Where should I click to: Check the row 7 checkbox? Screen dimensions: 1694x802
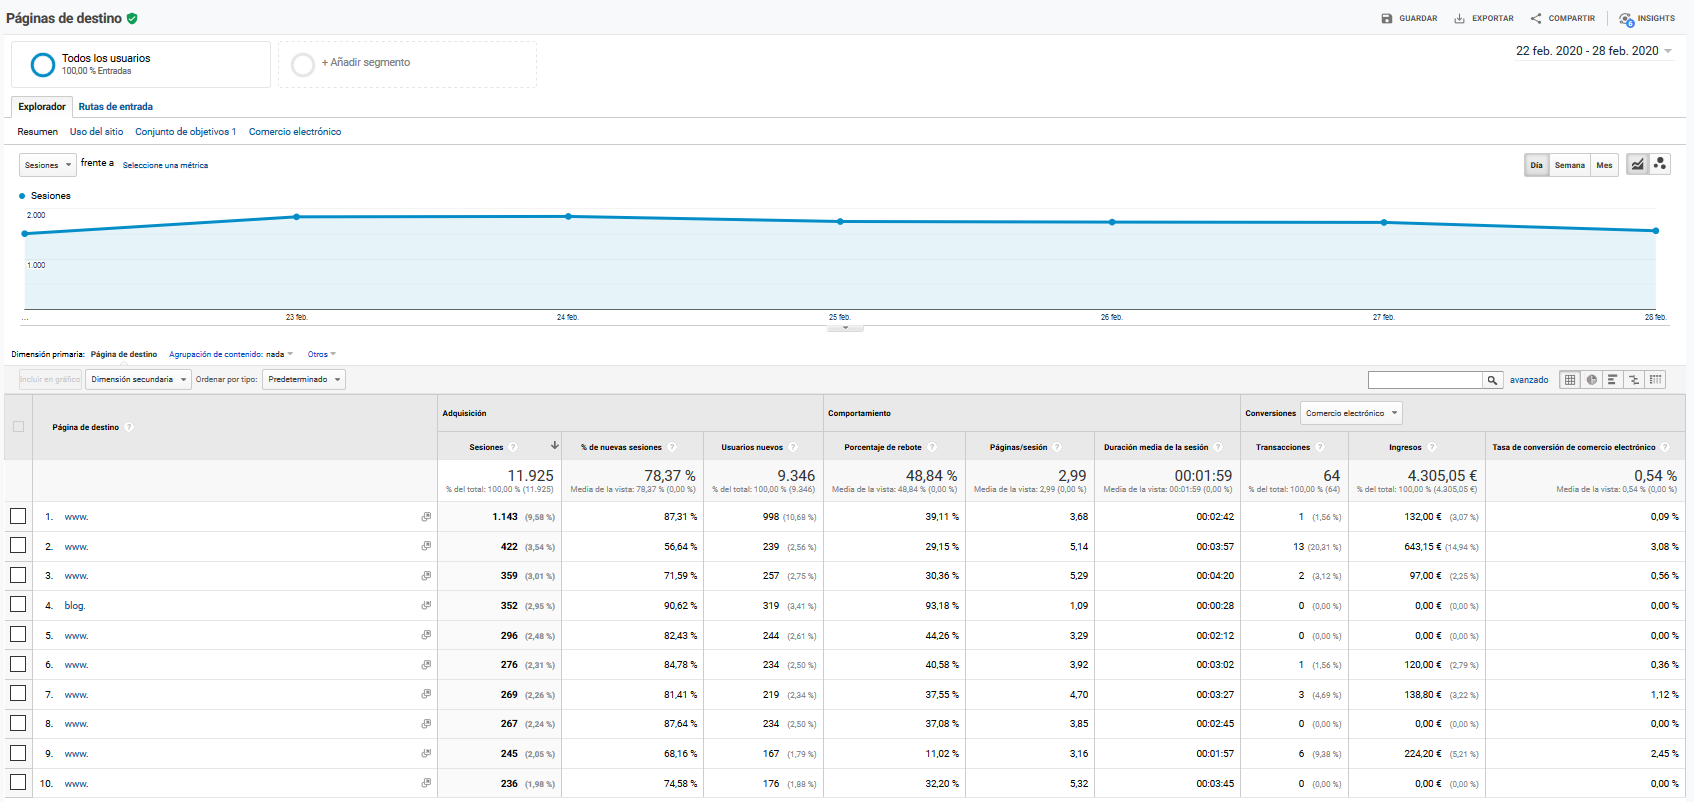(x=18, y=694)
